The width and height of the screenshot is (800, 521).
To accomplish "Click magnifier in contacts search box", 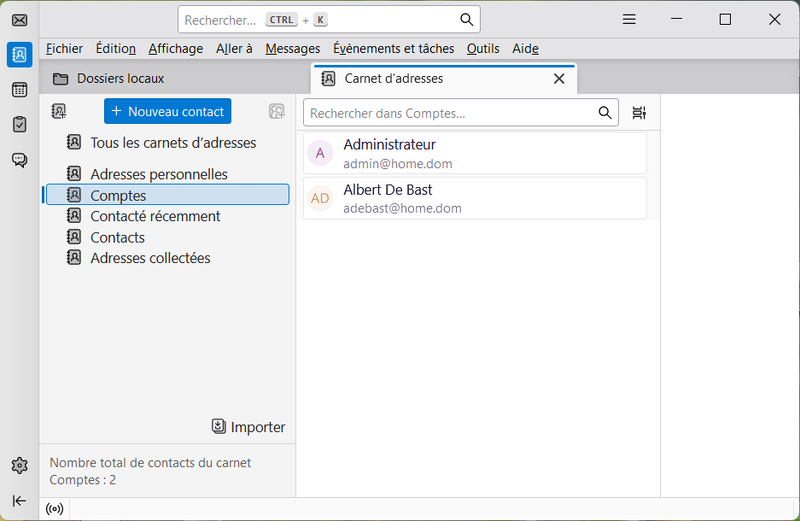I will coord(605,113).
